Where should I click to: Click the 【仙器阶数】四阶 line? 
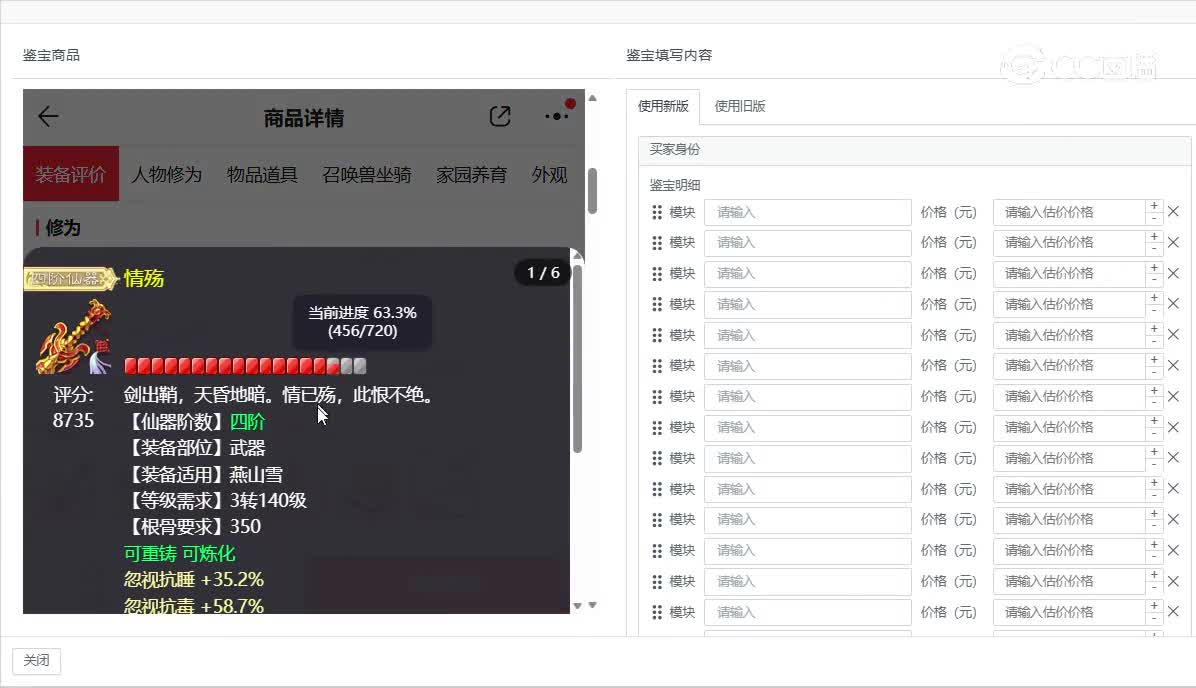pos(195,422)
